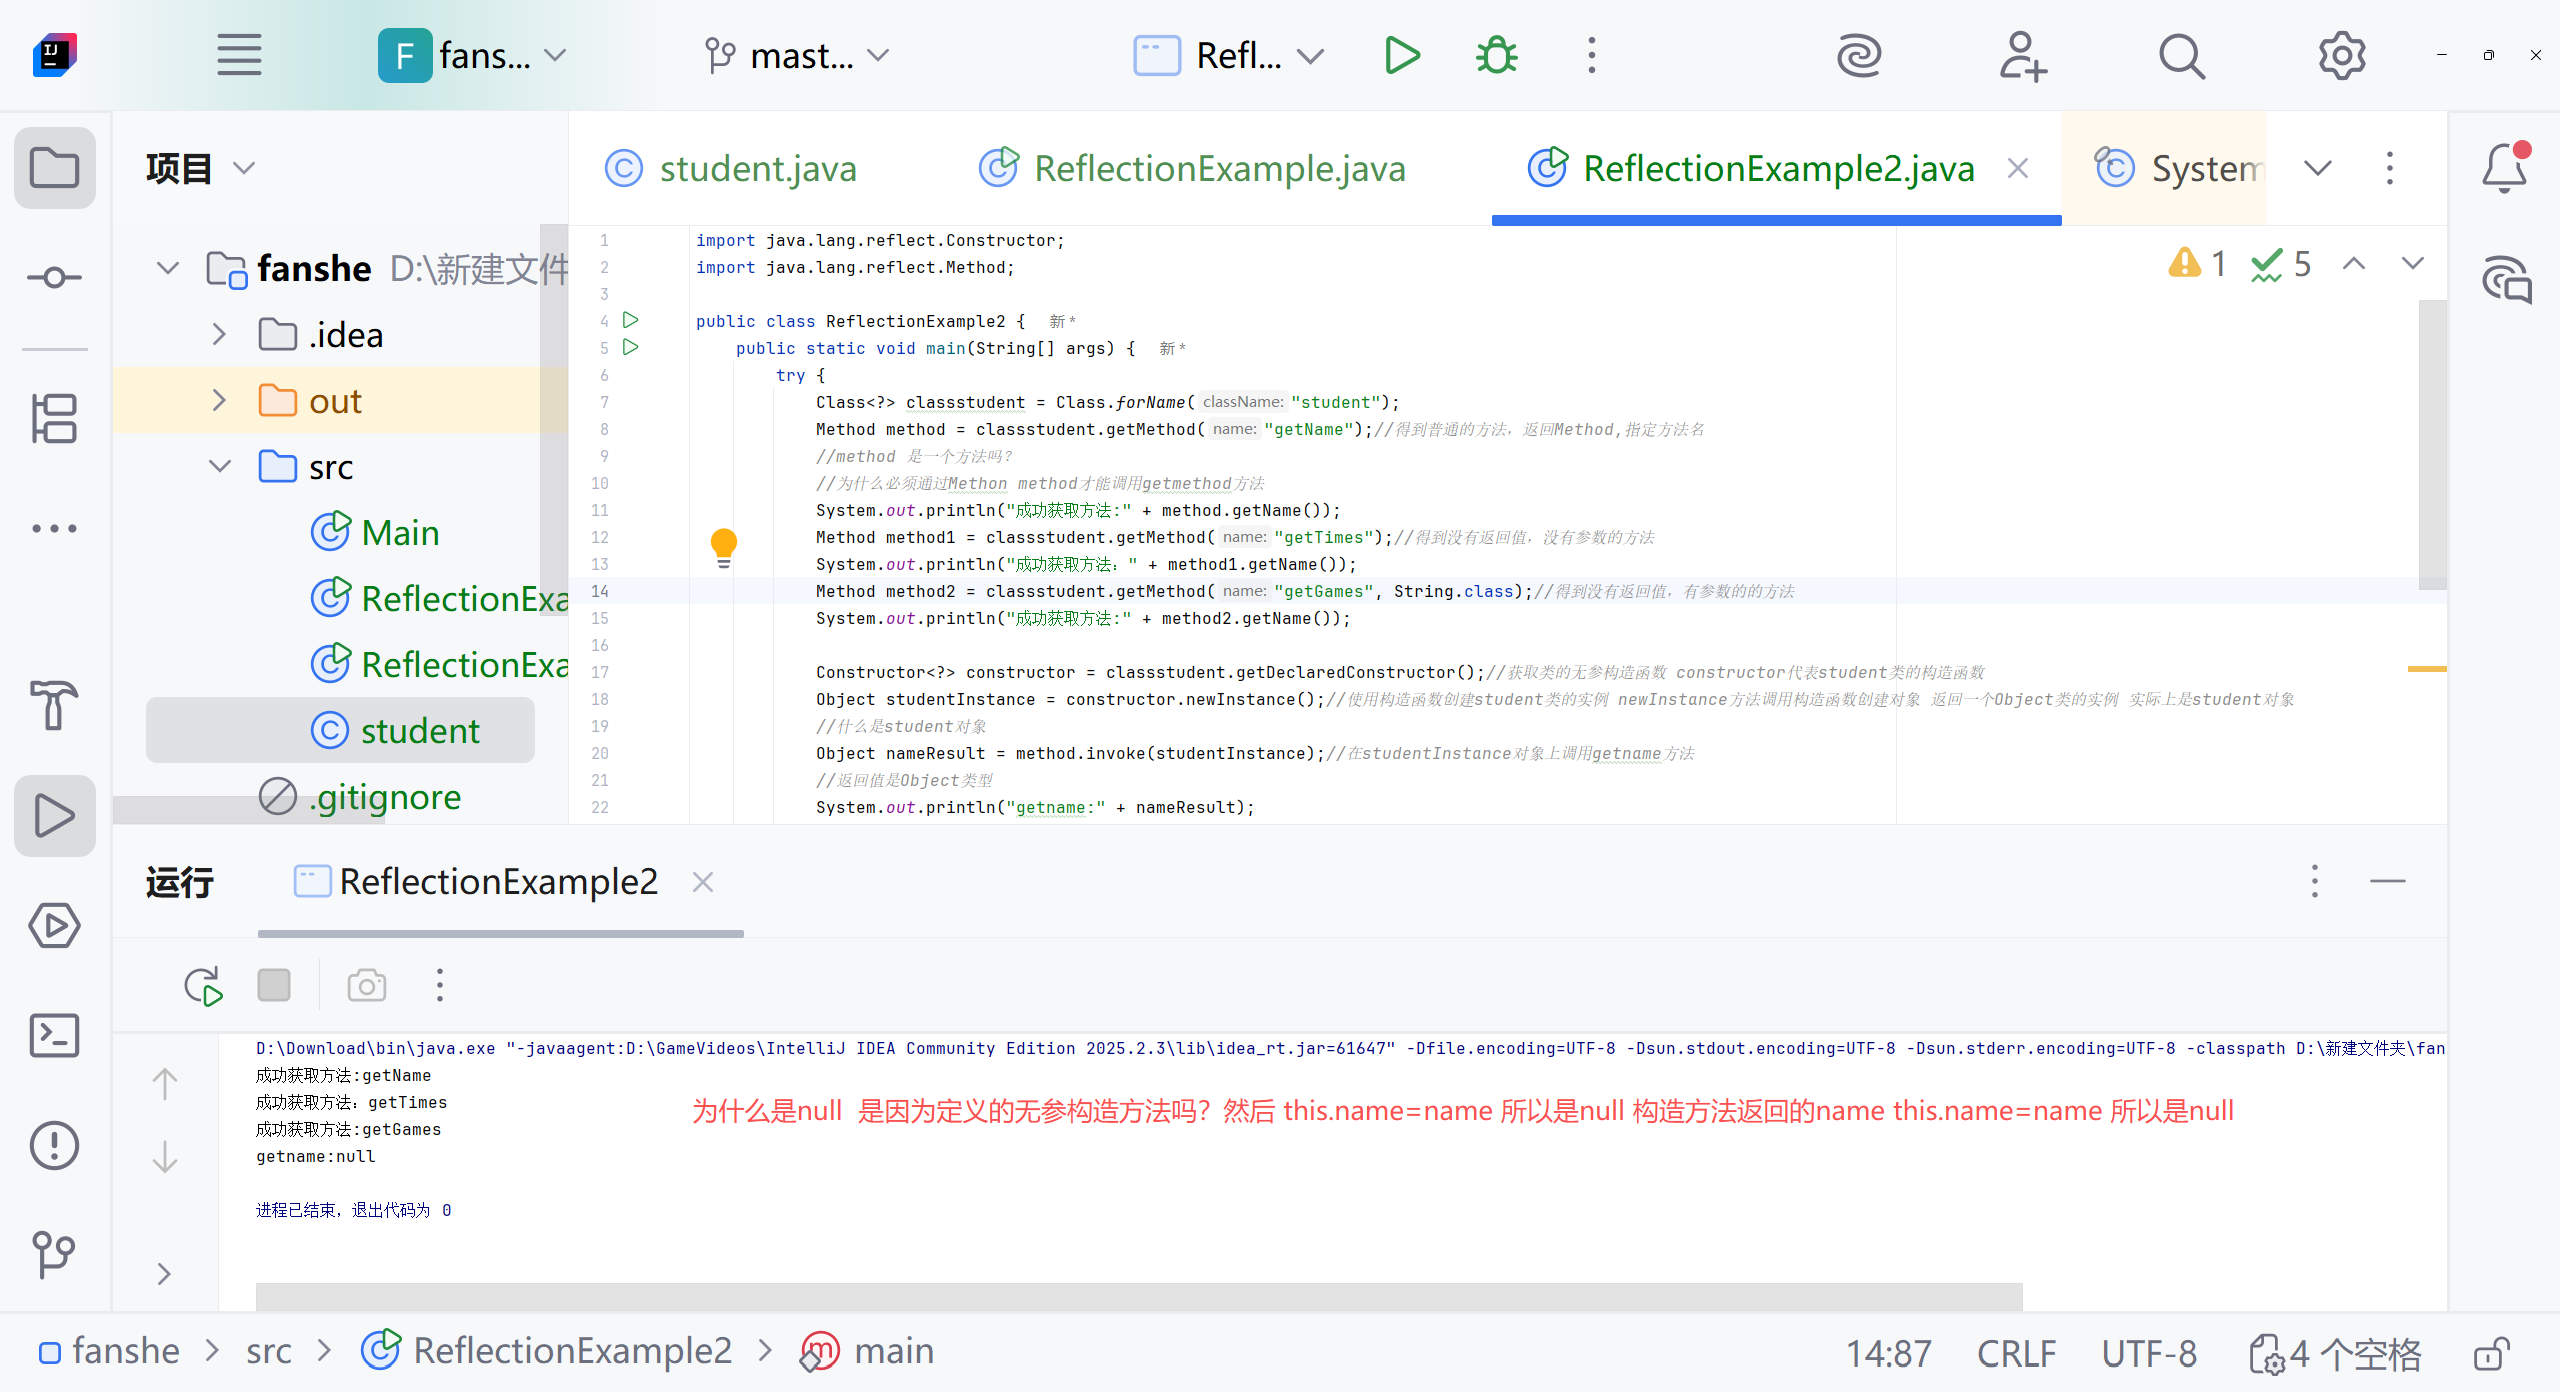Open the Notifications bell panel
Image resolution: width=2560 pixels, height=1392 pixels.
(x=2505, y=168)
